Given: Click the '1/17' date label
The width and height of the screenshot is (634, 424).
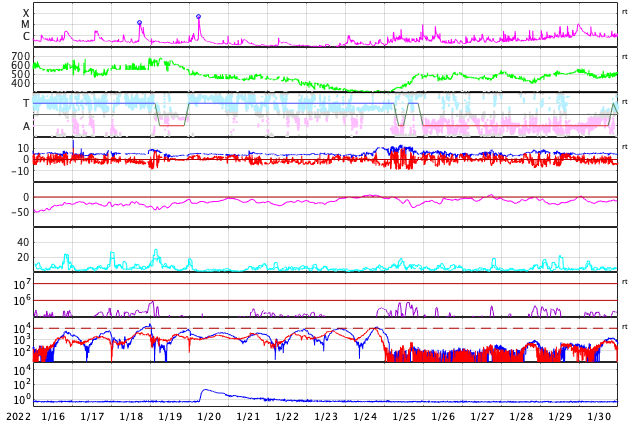Looking at the screenshot, I should click(x=92, y=417).
